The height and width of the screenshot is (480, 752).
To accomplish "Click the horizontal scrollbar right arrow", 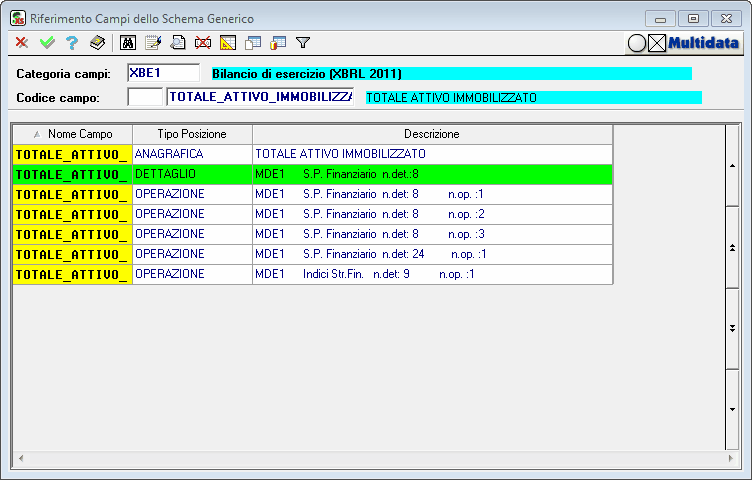I will tap(730, 458).
